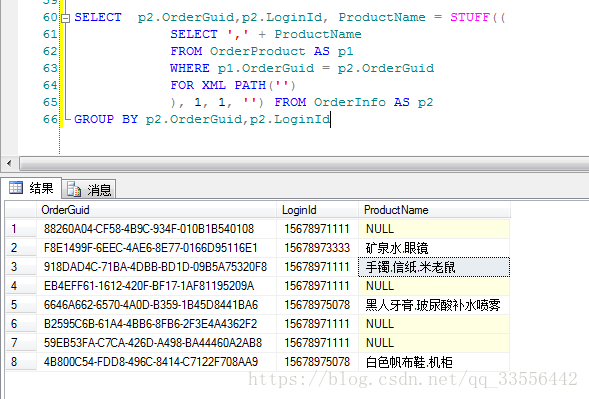
Task: Switch to the 结果 results tab
Action: [x=31, y=188]
